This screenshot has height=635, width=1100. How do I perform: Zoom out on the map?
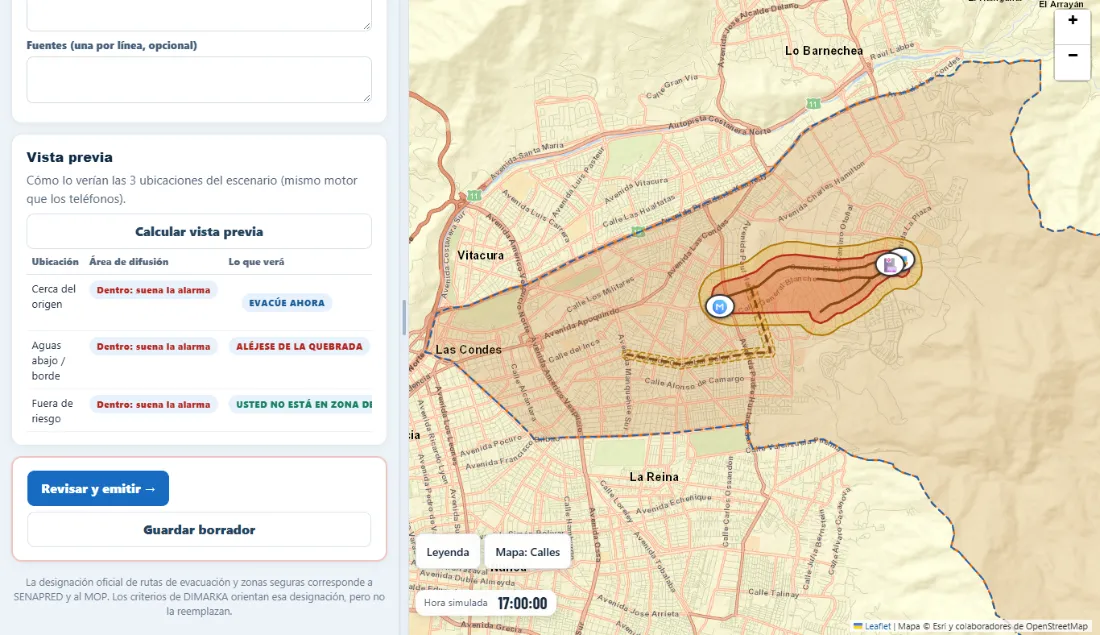pos(1072,55)
